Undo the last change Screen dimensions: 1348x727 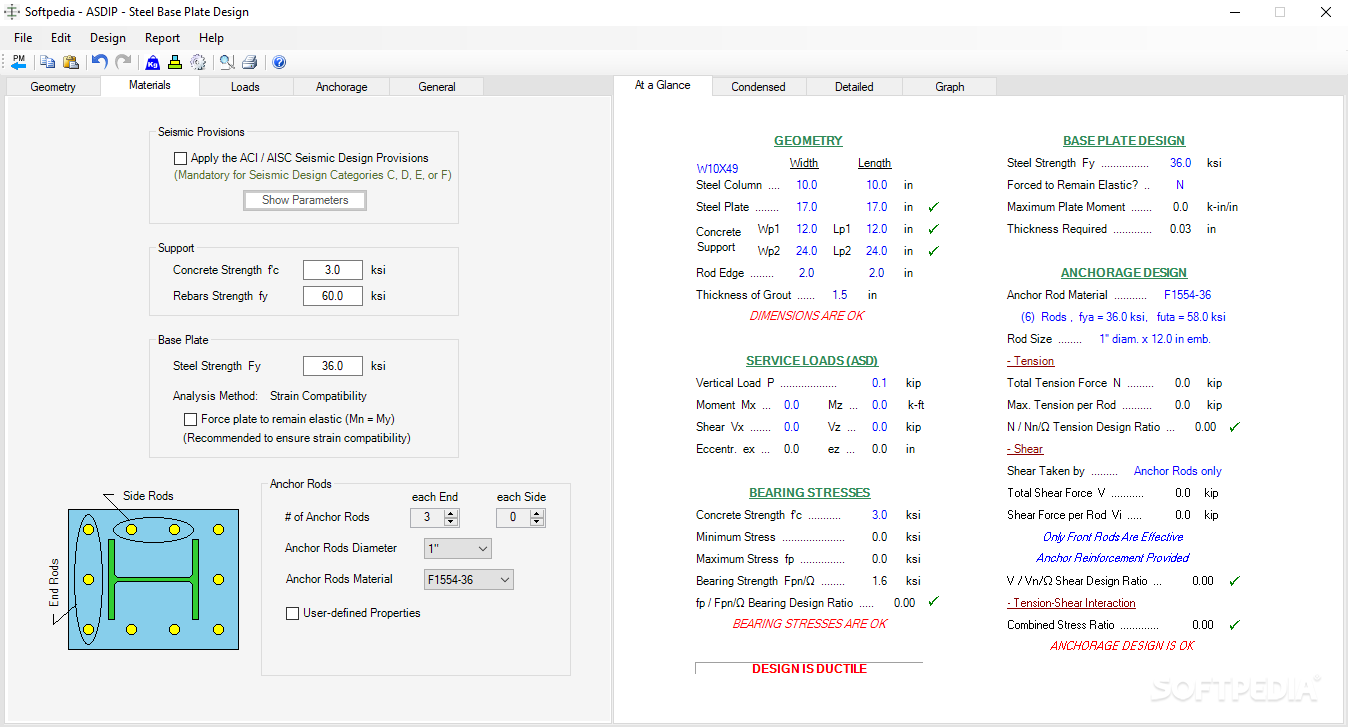tap(99, 62)
